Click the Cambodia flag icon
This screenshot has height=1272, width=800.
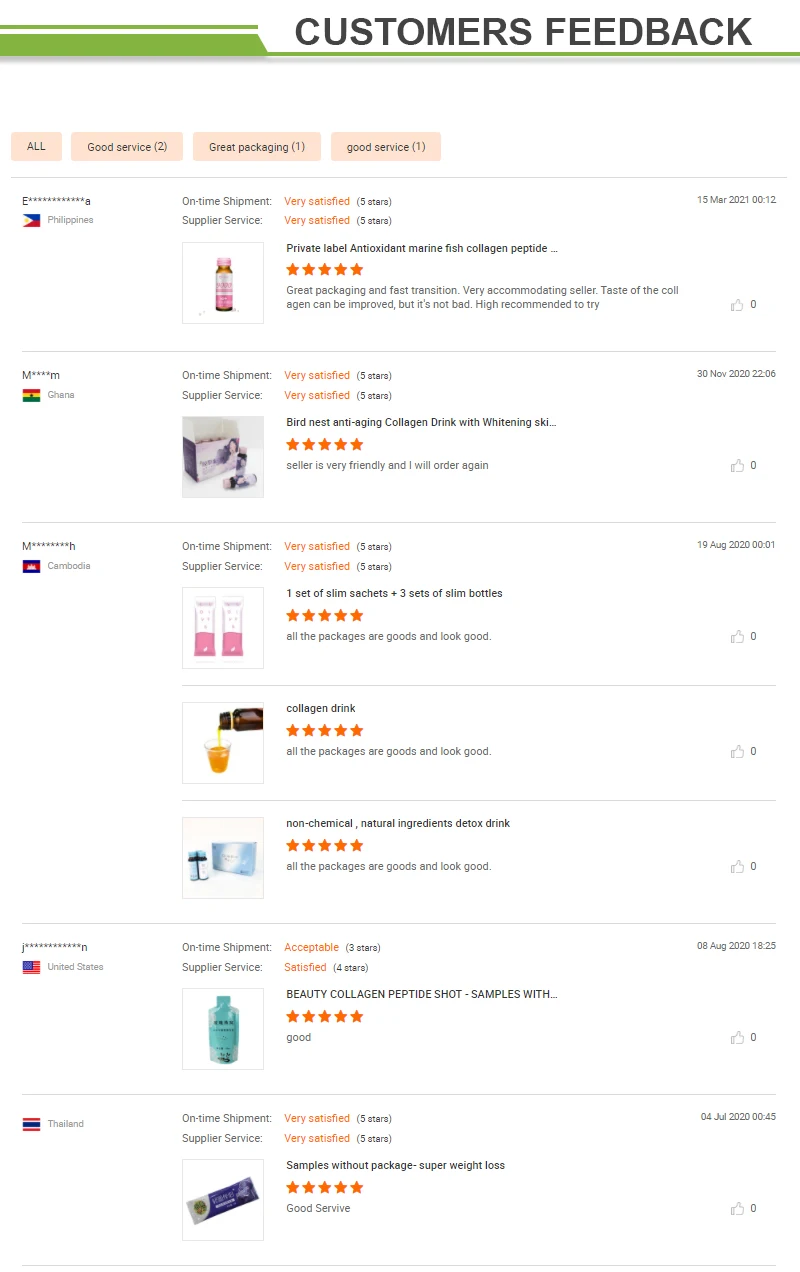click(x=29, y=564)
